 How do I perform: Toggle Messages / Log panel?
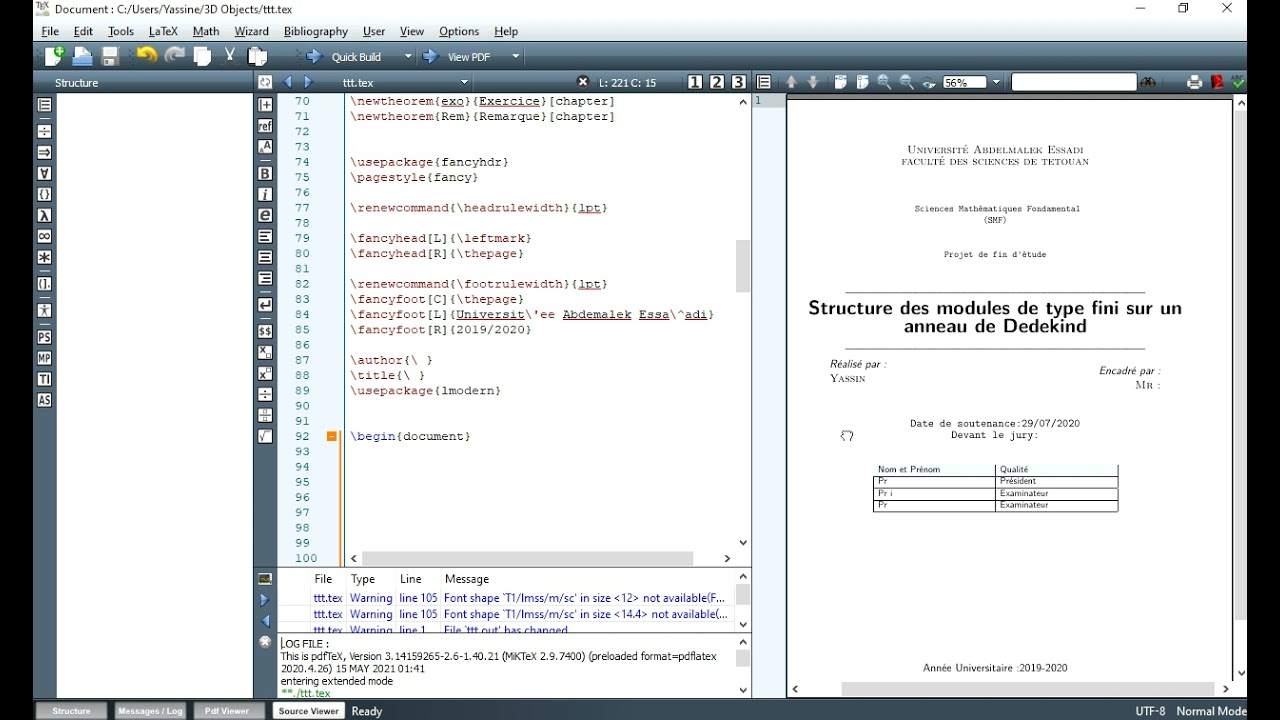[150, 711]
